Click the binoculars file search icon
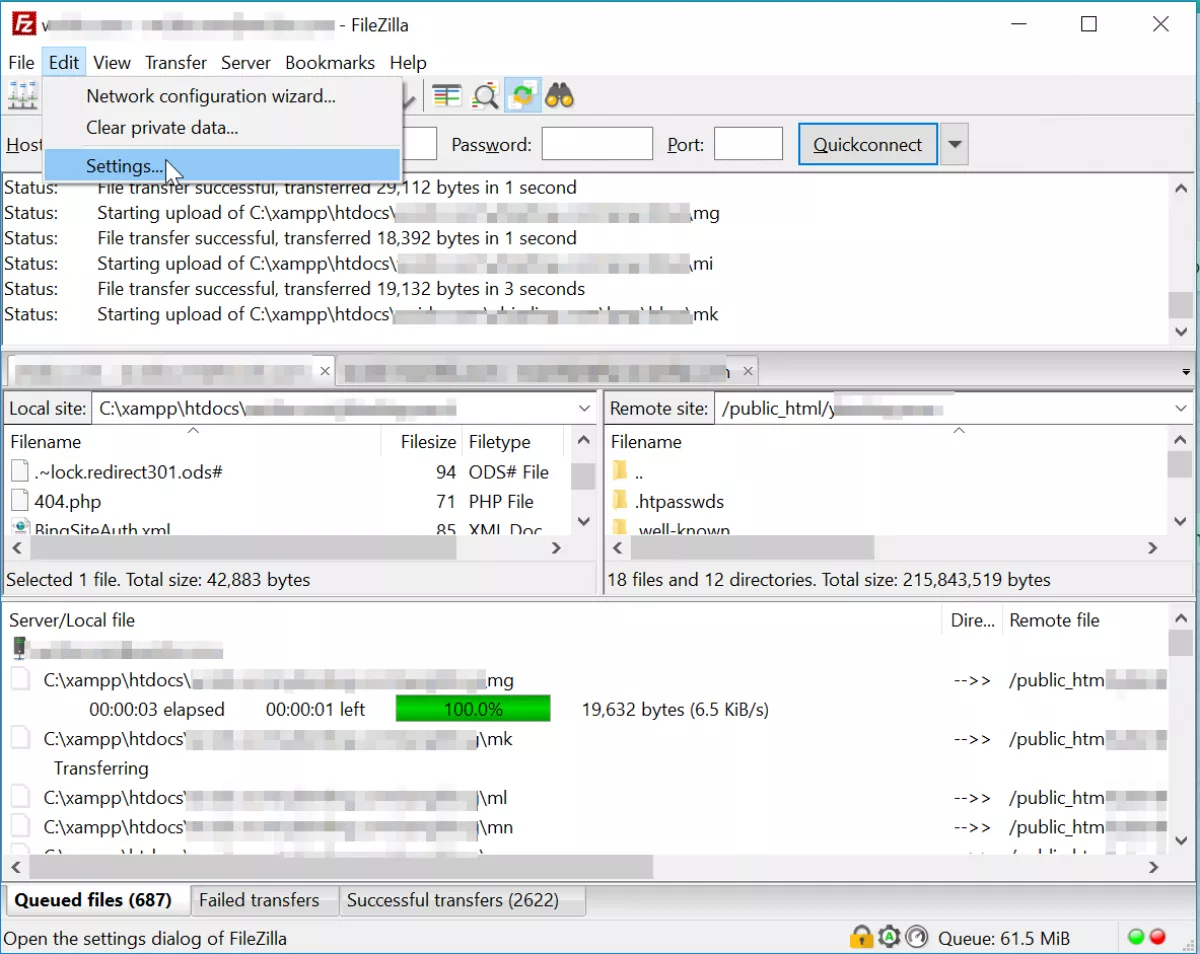 [x=560, y=96]
